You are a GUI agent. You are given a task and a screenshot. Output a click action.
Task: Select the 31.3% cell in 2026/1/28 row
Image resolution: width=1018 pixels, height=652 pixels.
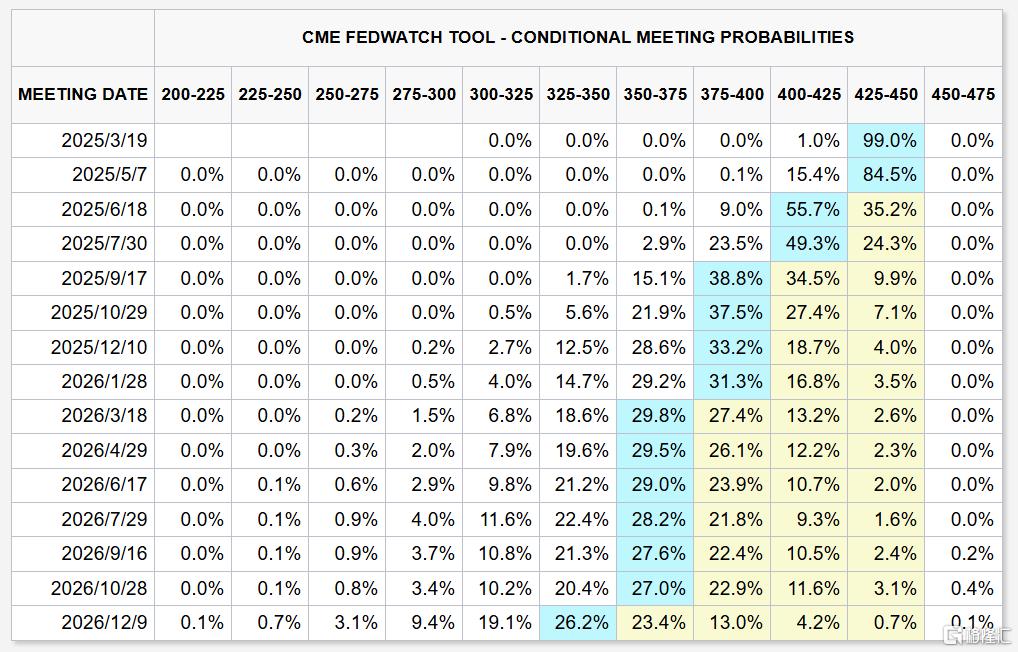point(732,381)
